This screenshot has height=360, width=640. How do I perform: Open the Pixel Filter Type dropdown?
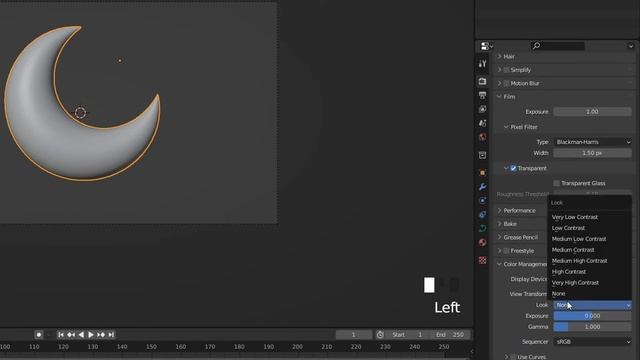(593, 142)
